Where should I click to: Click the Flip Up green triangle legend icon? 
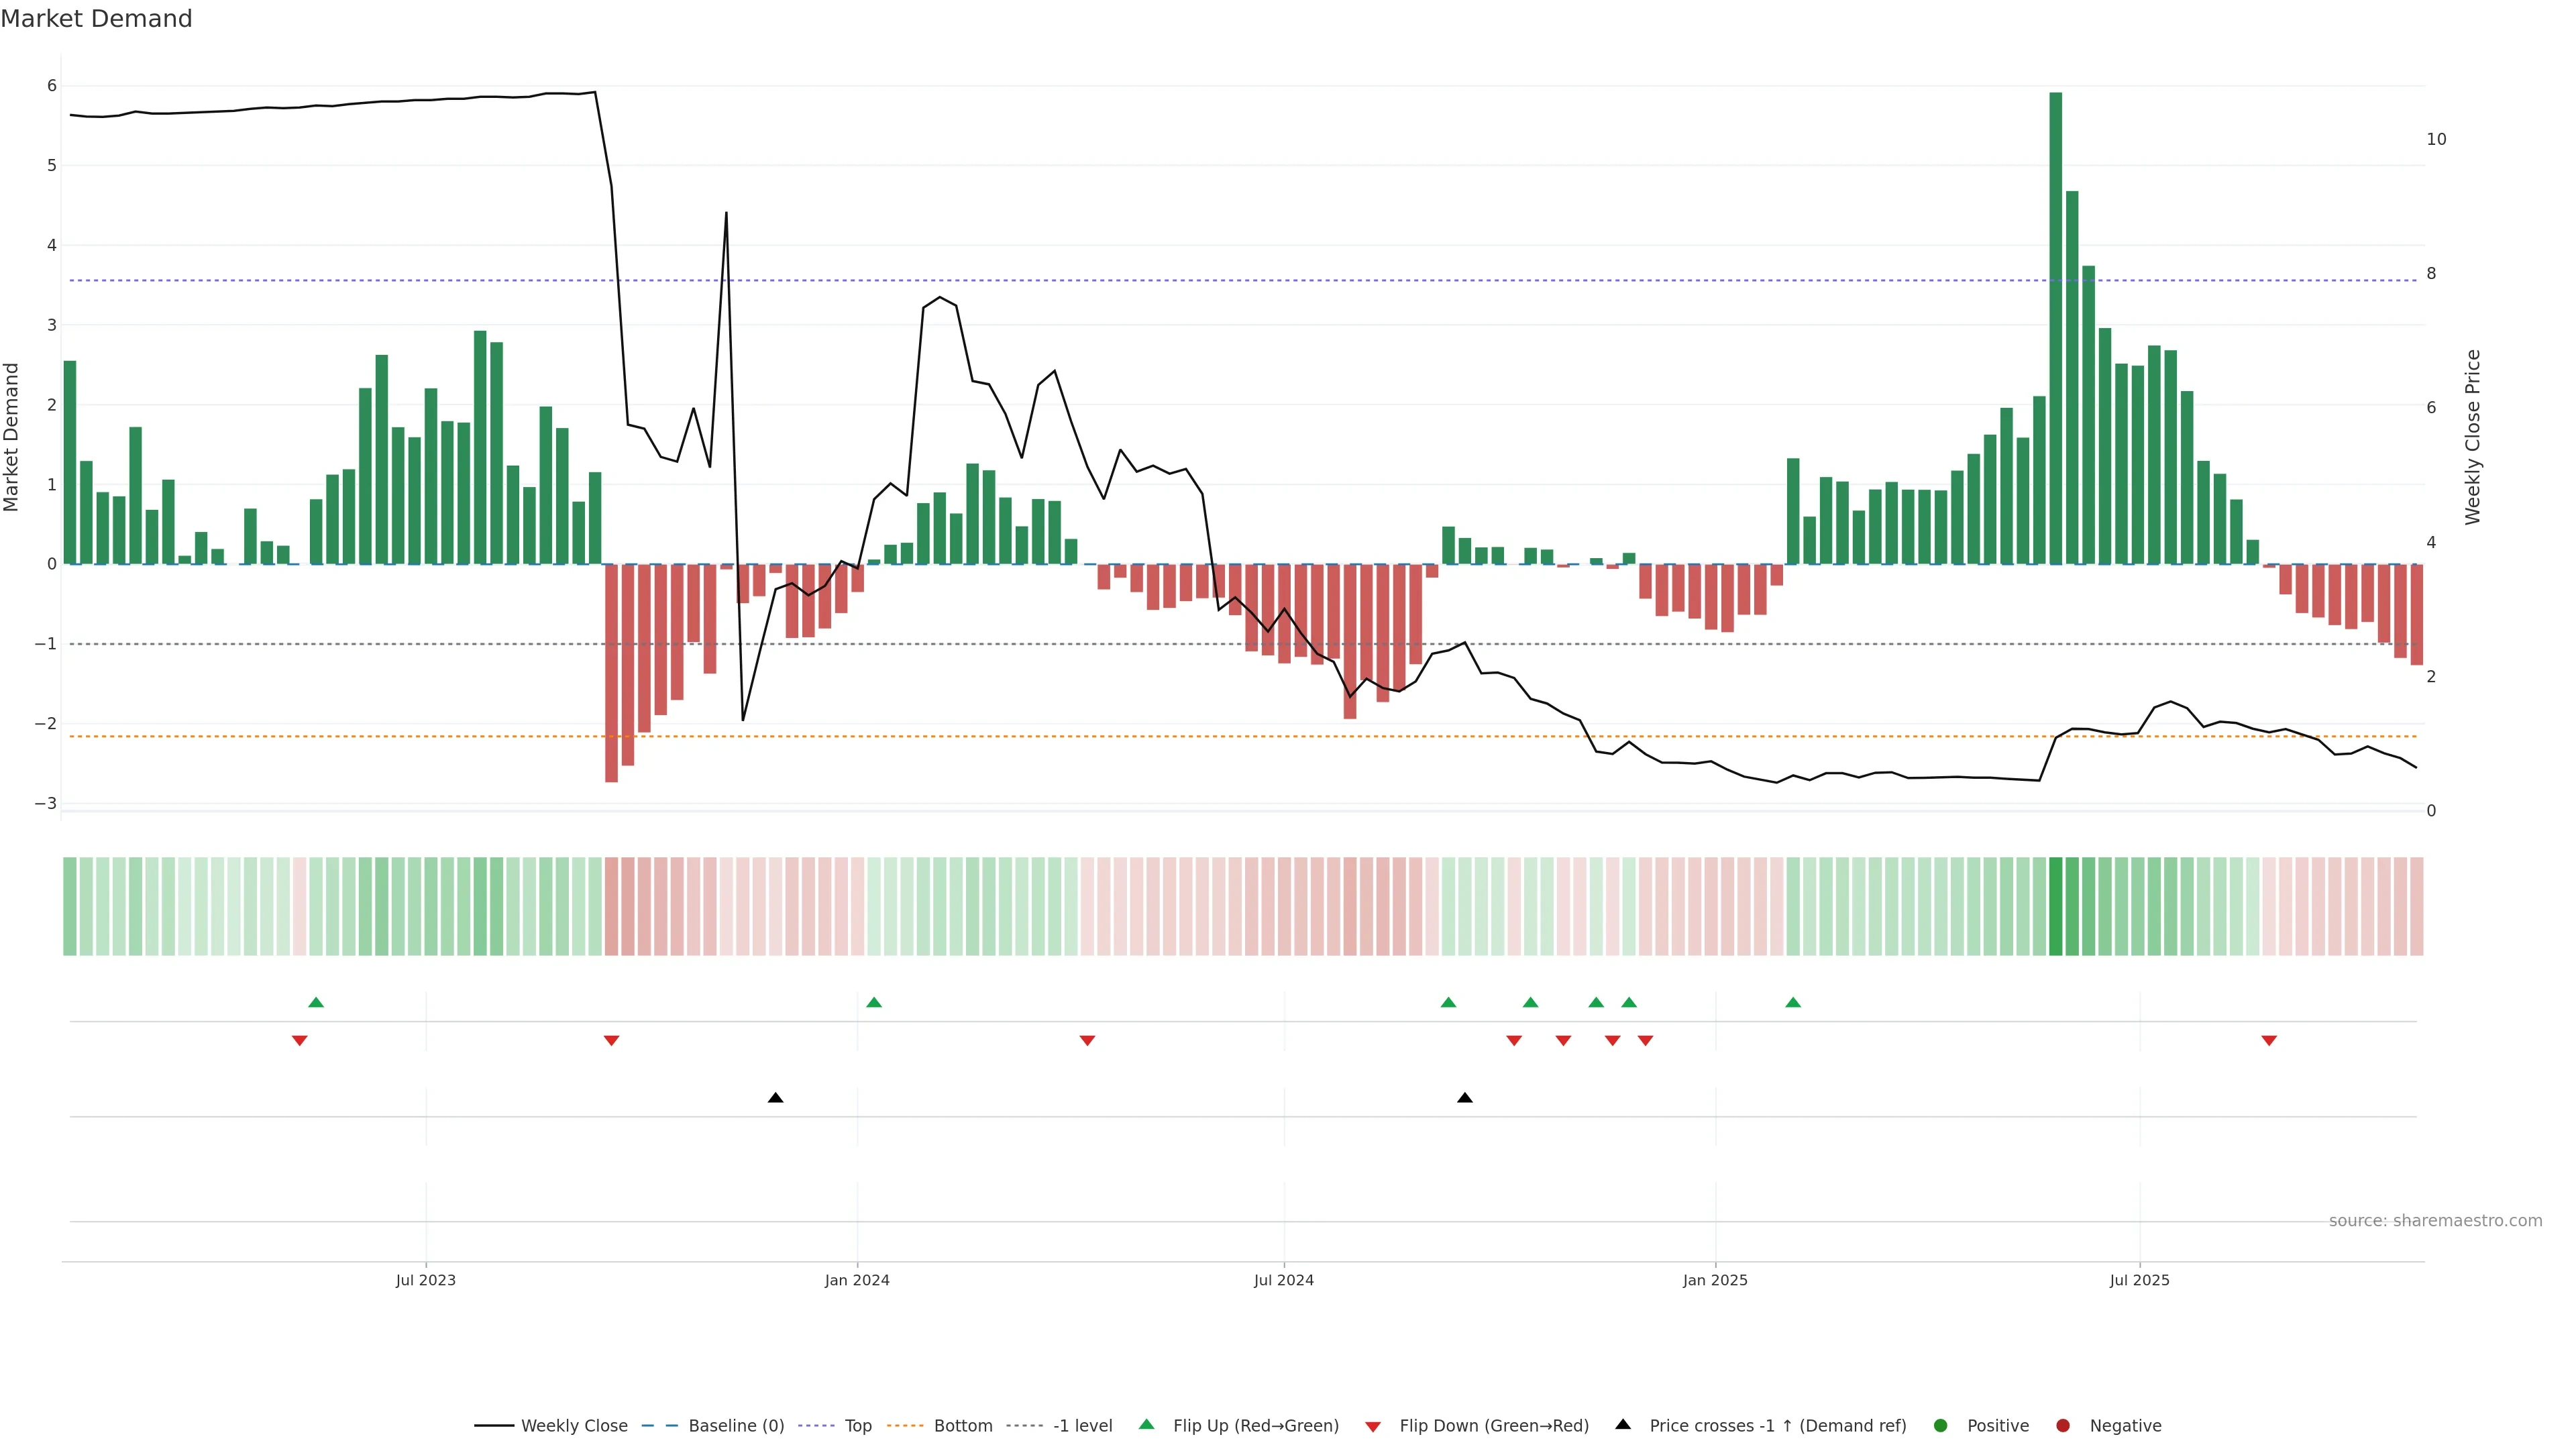pos(1147,1425)
